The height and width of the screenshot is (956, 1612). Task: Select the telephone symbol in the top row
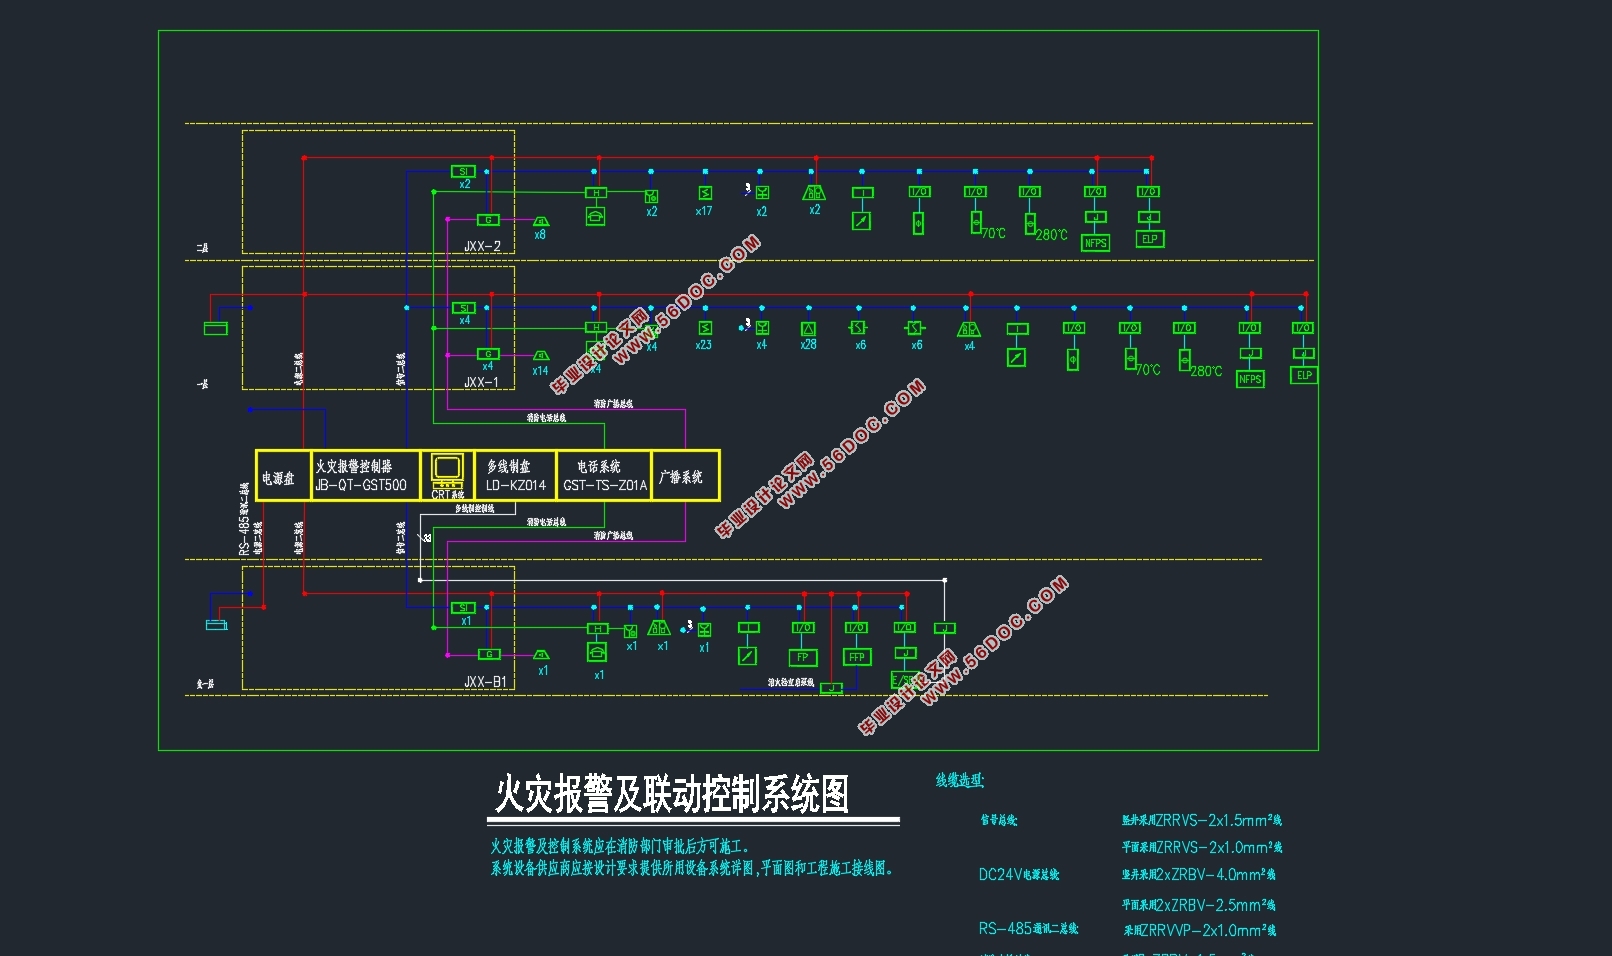(595, 216)
